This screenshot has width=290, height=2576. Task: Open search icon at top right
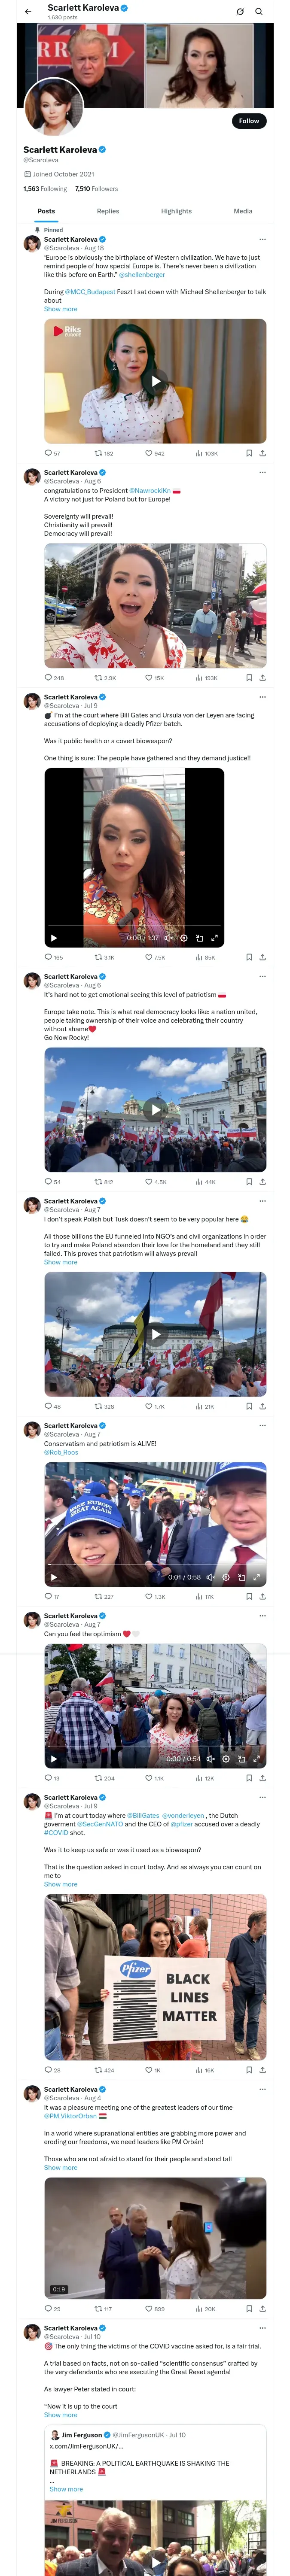pos(258,12)
